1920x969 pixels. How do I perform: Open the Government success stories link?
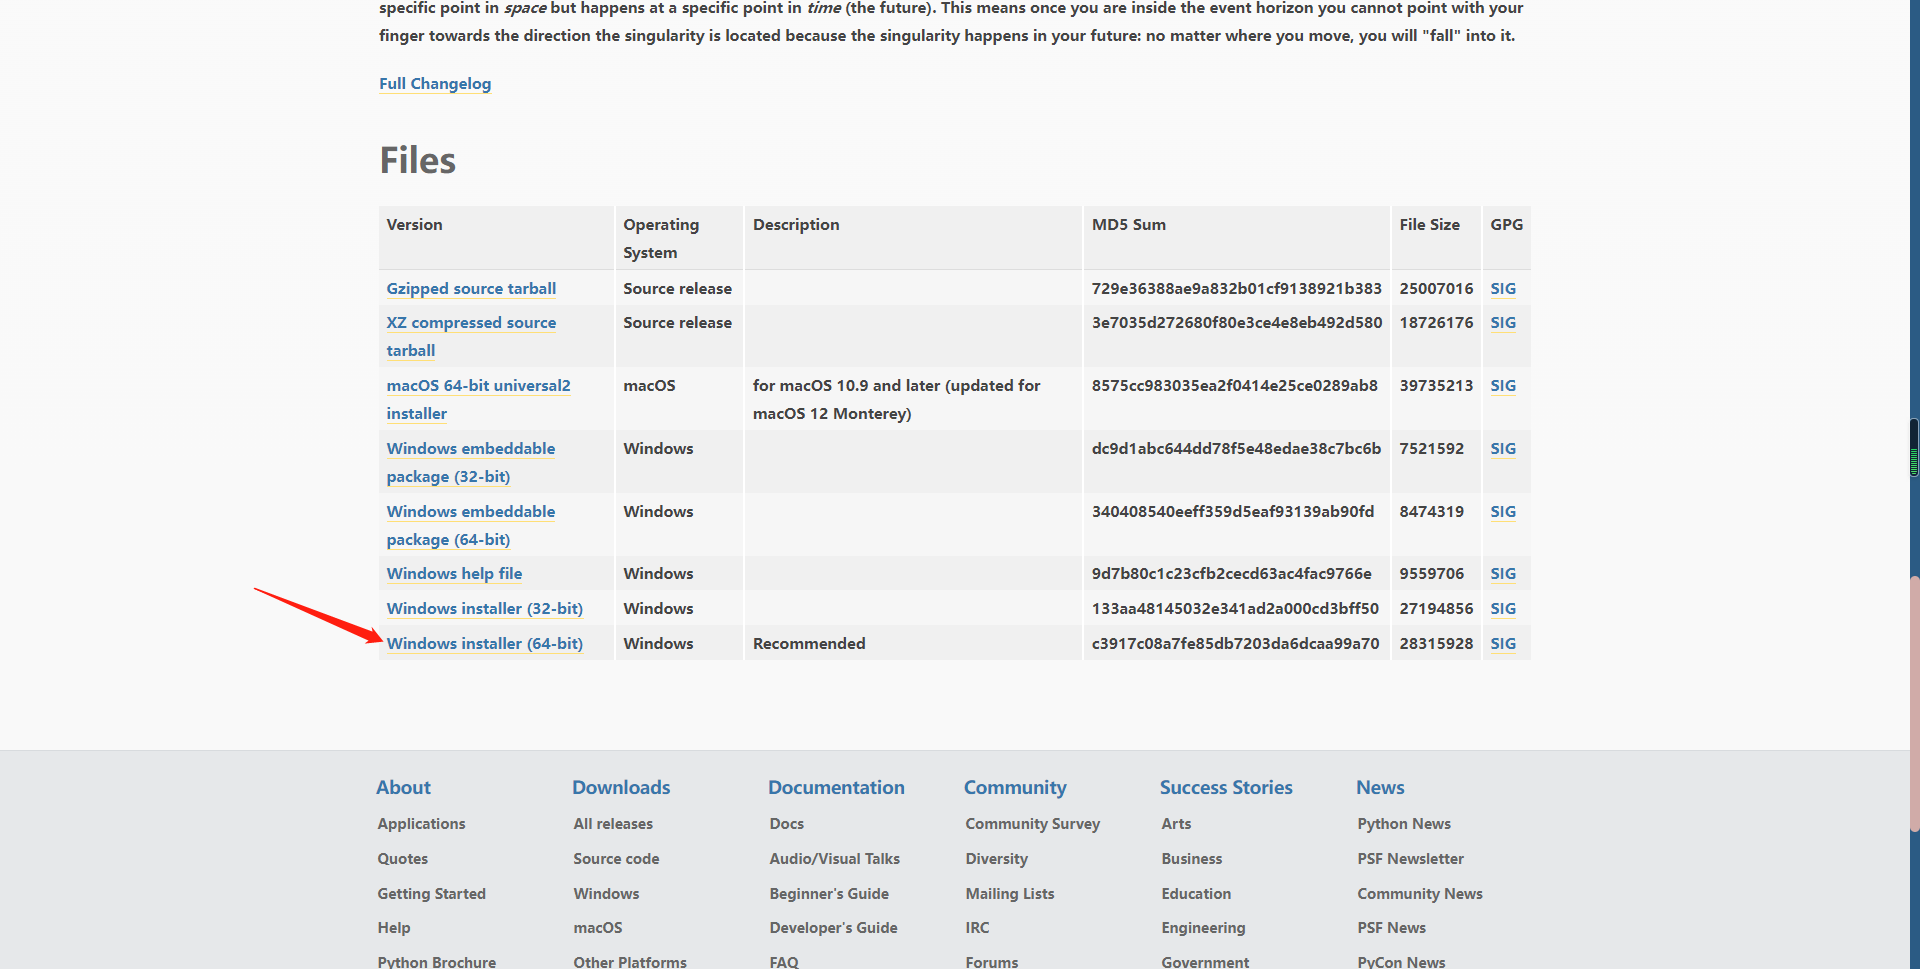(x=1205, y=962)
